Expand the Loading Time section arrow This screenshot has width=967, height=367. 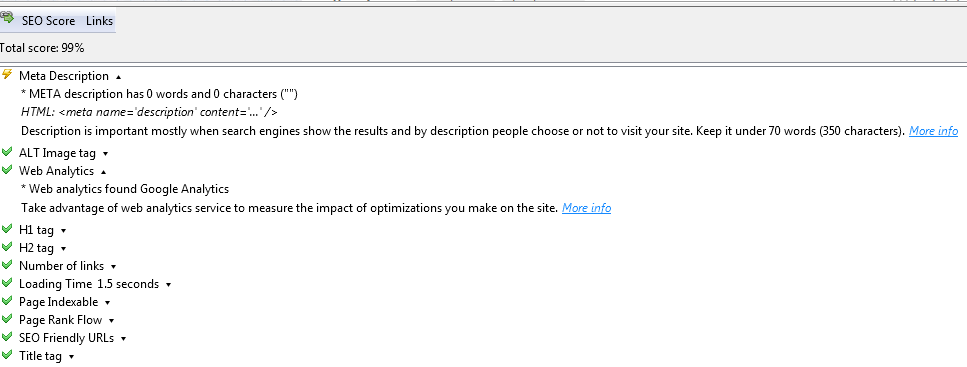pyautogui.click(x=168, y=284)
